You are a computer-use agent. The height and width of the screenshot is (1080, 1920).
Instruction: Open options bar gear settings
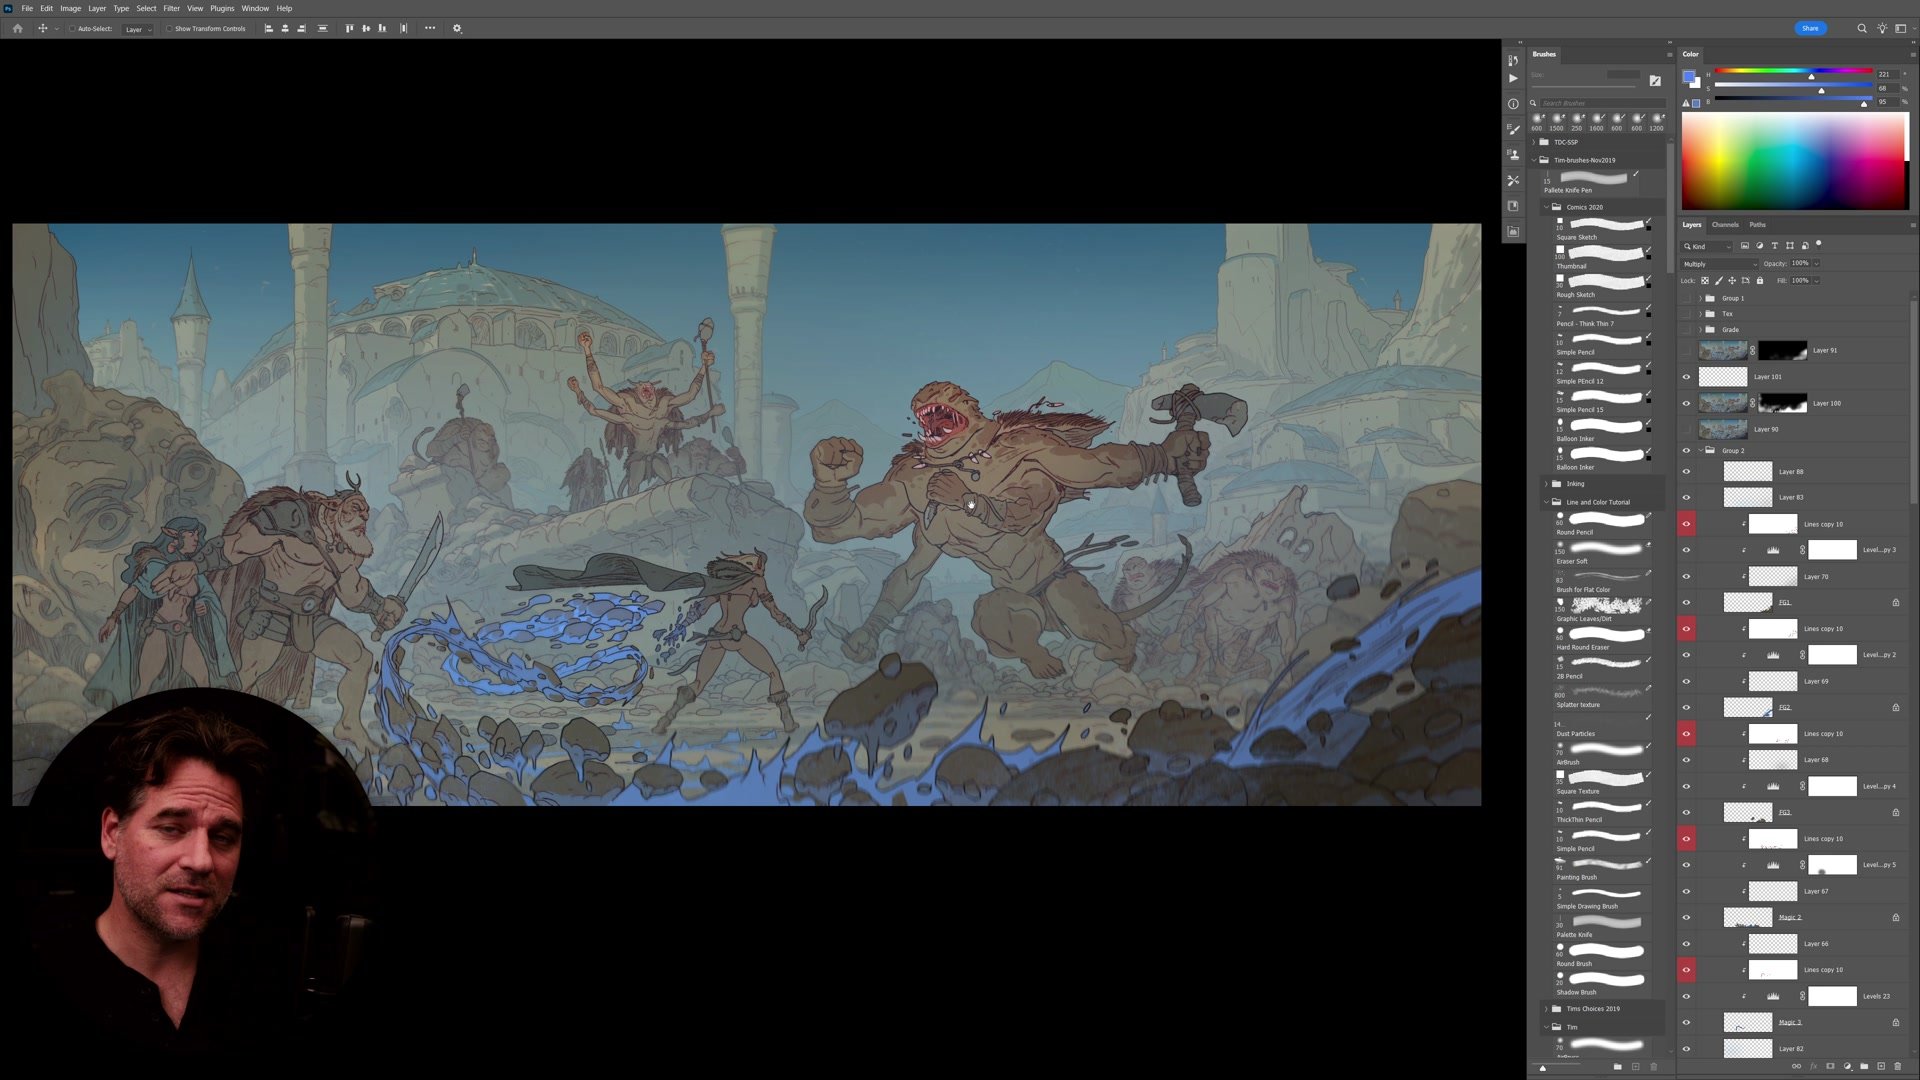pos(457,28)
